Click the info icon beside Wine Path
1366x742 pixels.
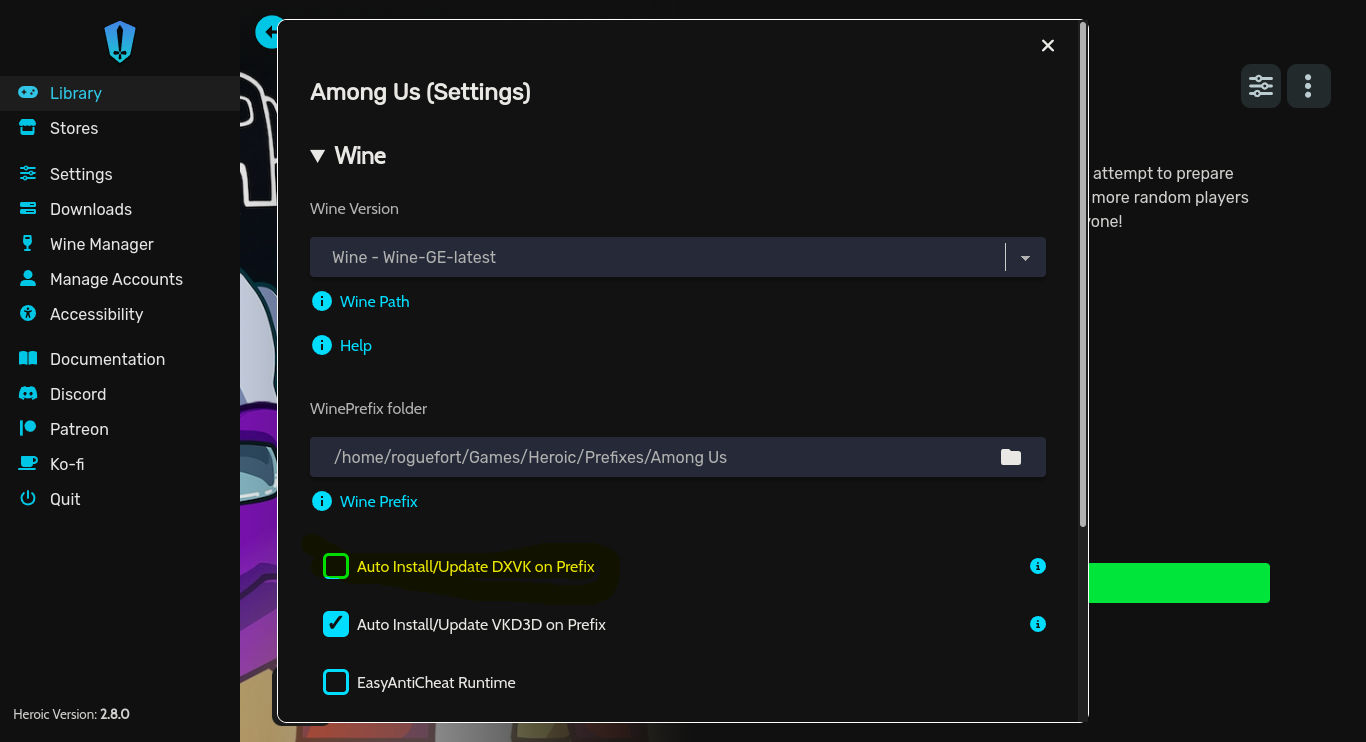[322, 301]
